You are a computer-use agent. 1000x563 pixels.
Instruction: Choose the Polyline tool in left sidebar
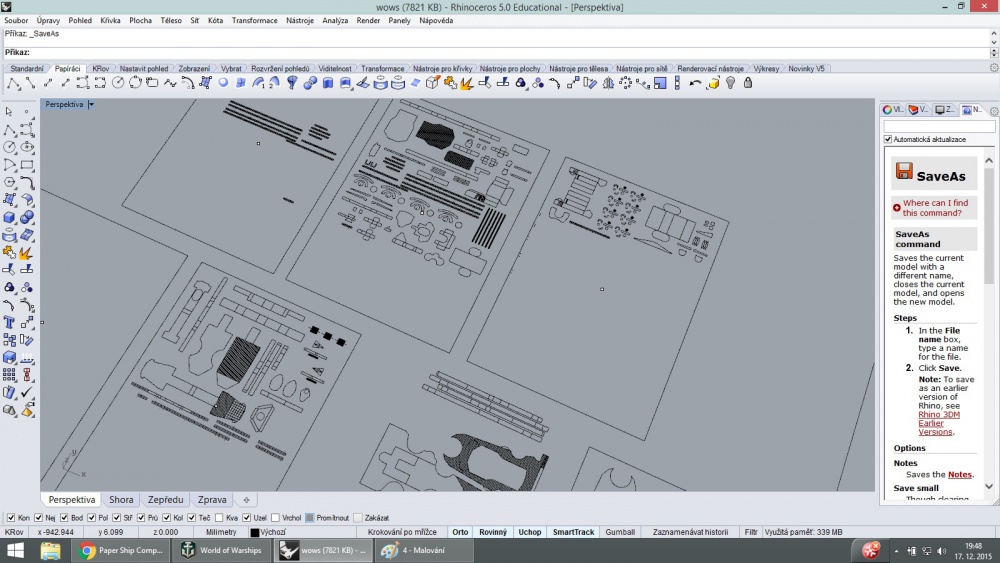click(x=9, y=130)
